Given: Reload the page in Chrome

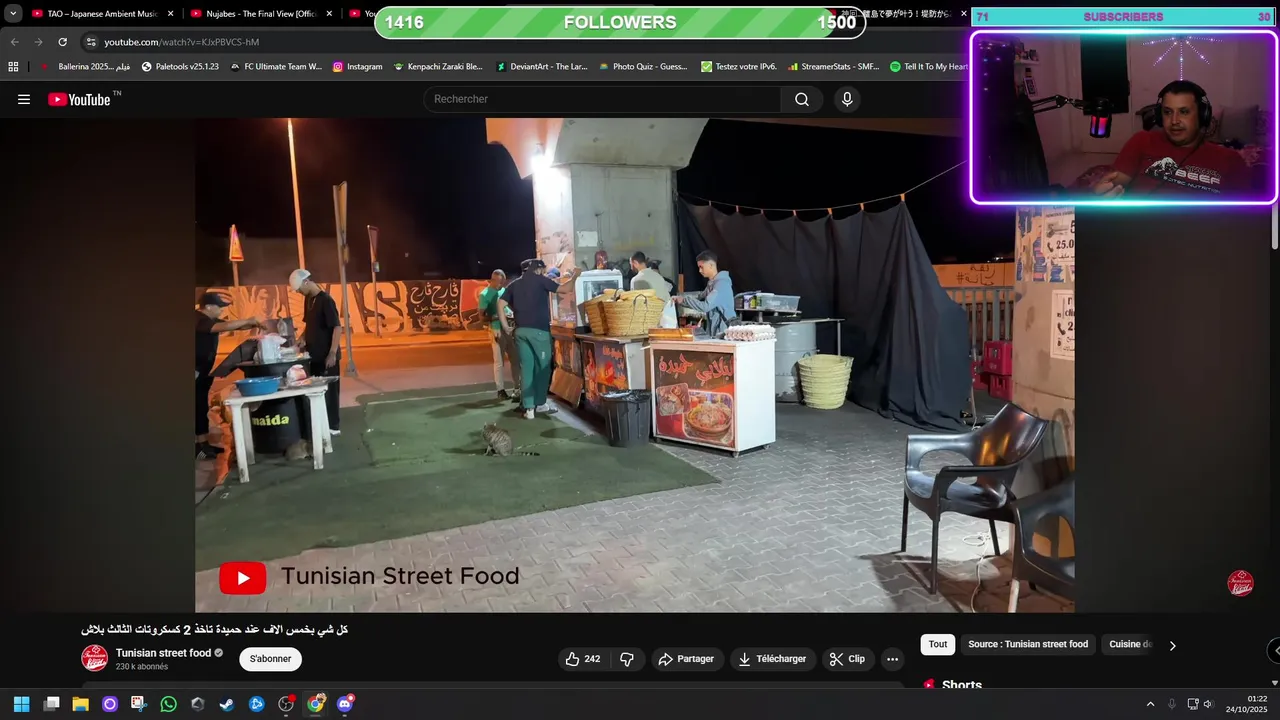Looking at the screenshot, I should [62, 42].
